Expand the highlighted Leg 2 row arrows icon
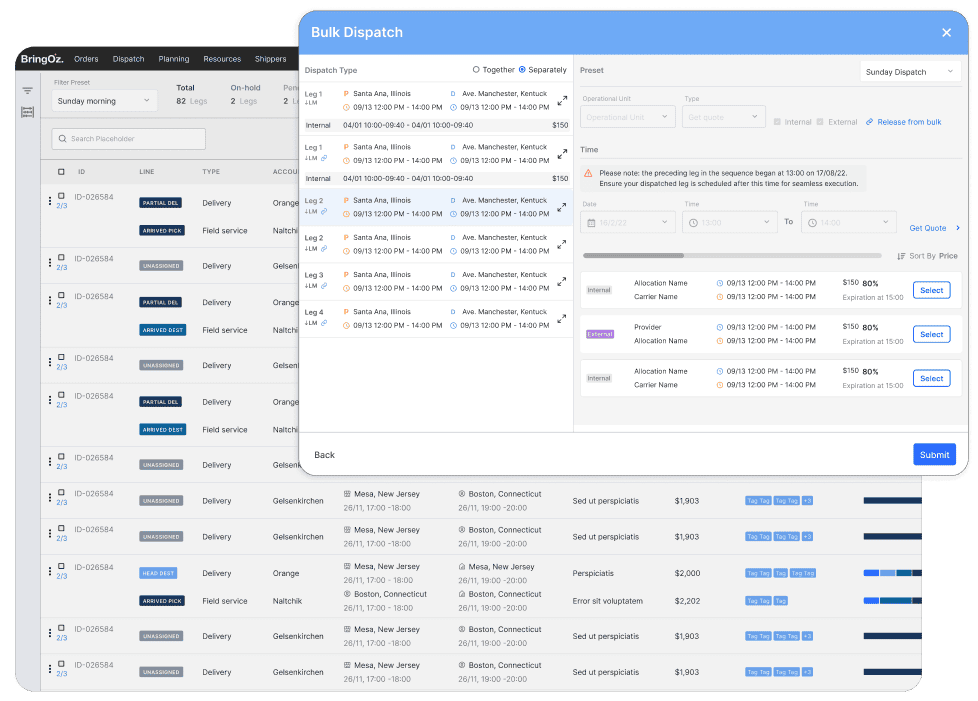The image size is (978, 701). (562, 208)
